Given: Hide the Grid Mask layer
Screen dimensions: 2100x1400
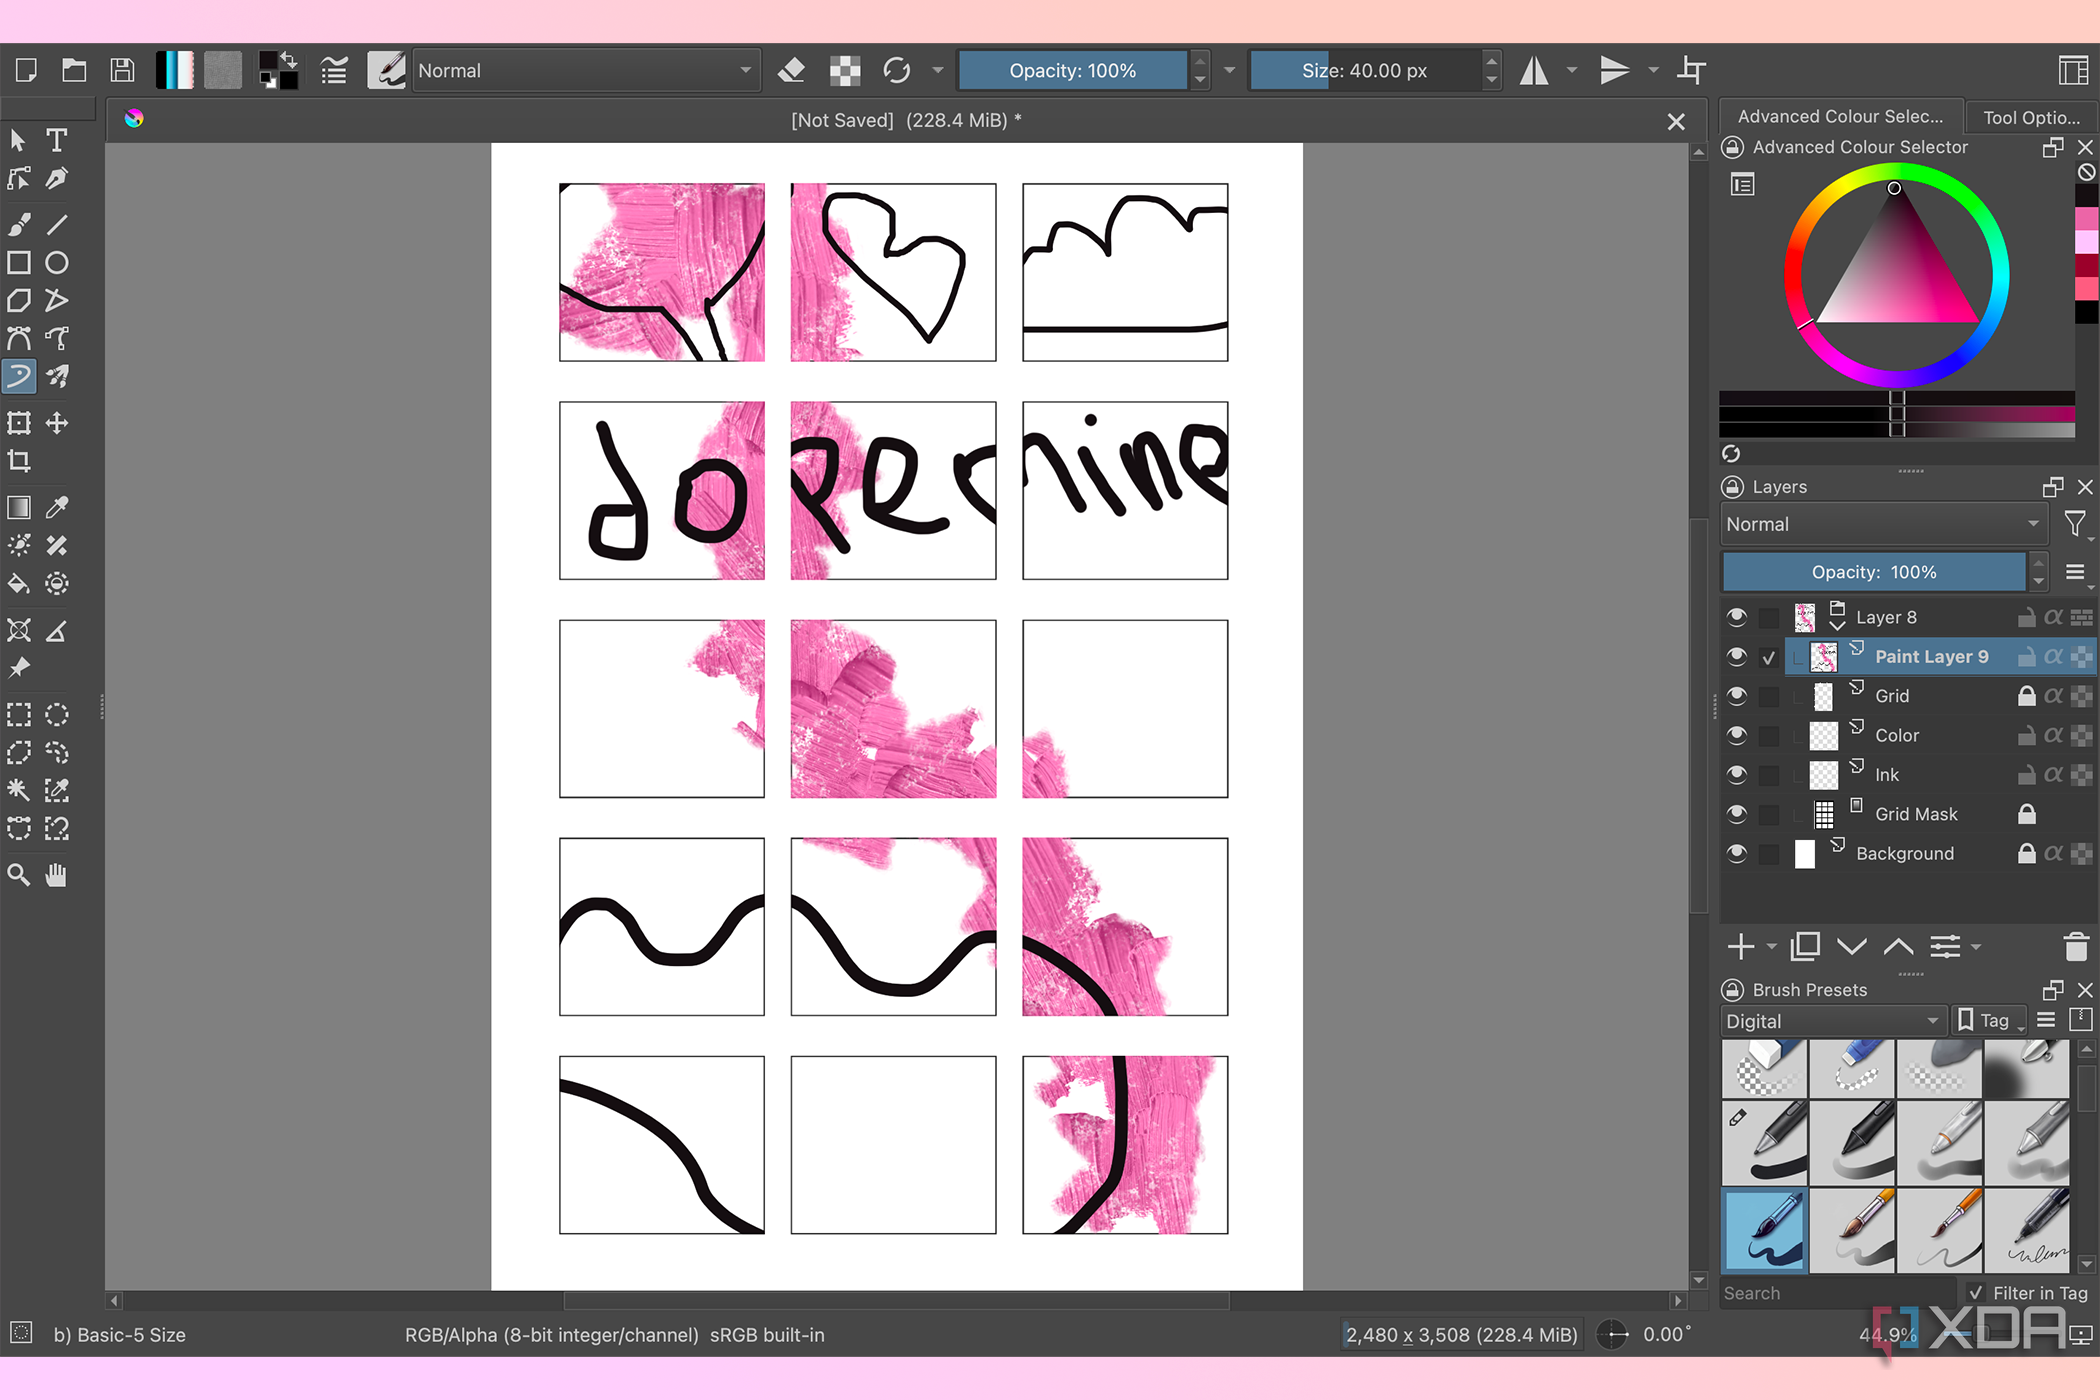Looking at the screenshot, I should (x=1737, y=814).
